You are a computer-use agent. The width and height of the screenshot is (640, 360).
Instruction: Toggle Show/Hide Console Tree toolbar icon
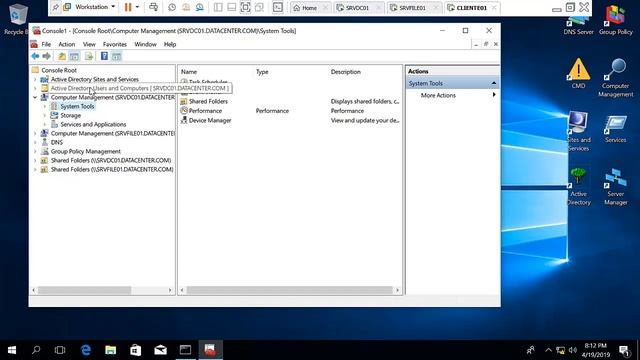point(74,56)
